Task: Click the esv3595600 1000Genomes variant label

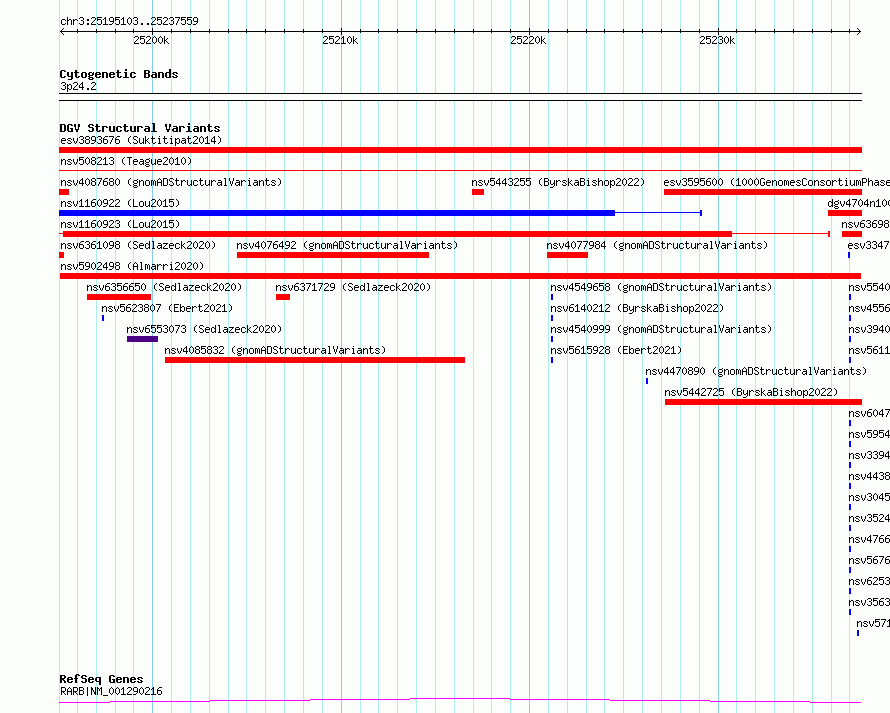Action: coord(776,182)
